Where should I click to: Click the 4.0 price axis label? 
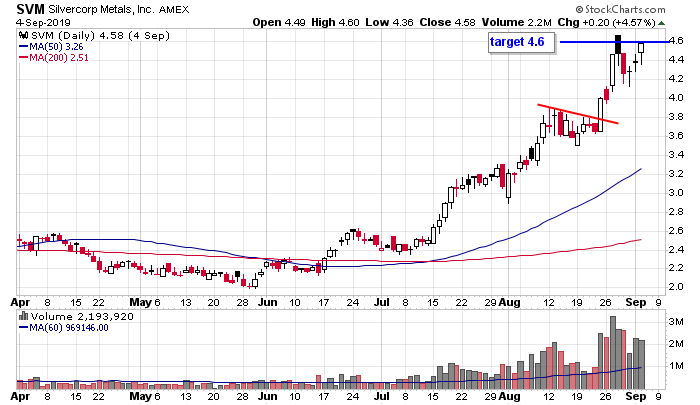pos(676,98)
